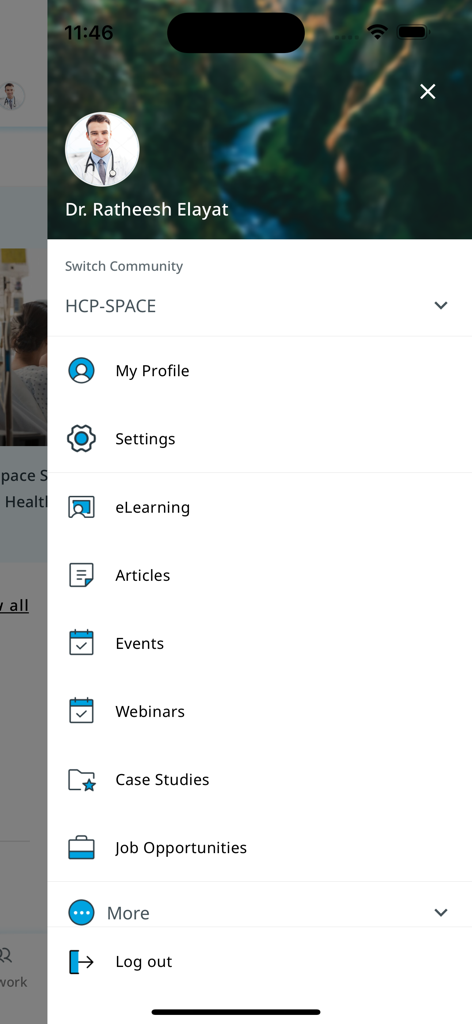Tap the doctor's profile photo

(102, 150)
